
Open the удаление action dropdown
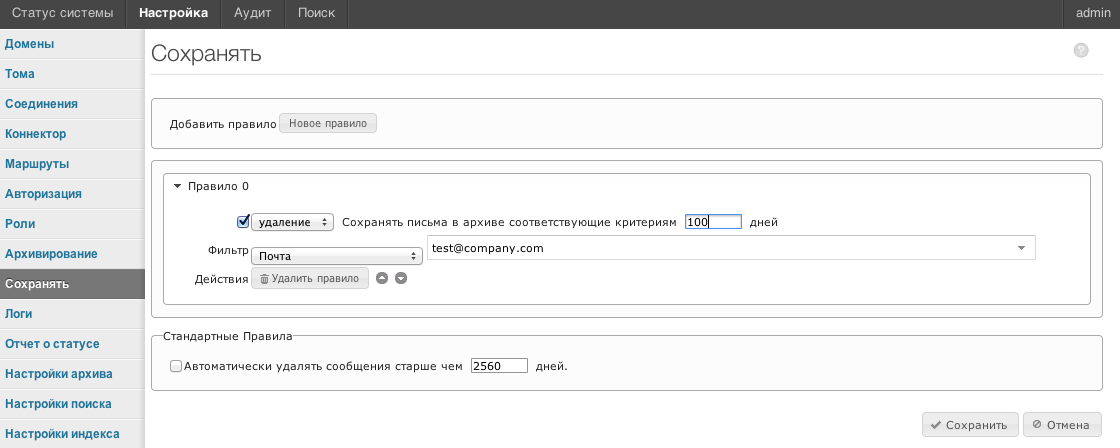(x=293, y=222)
